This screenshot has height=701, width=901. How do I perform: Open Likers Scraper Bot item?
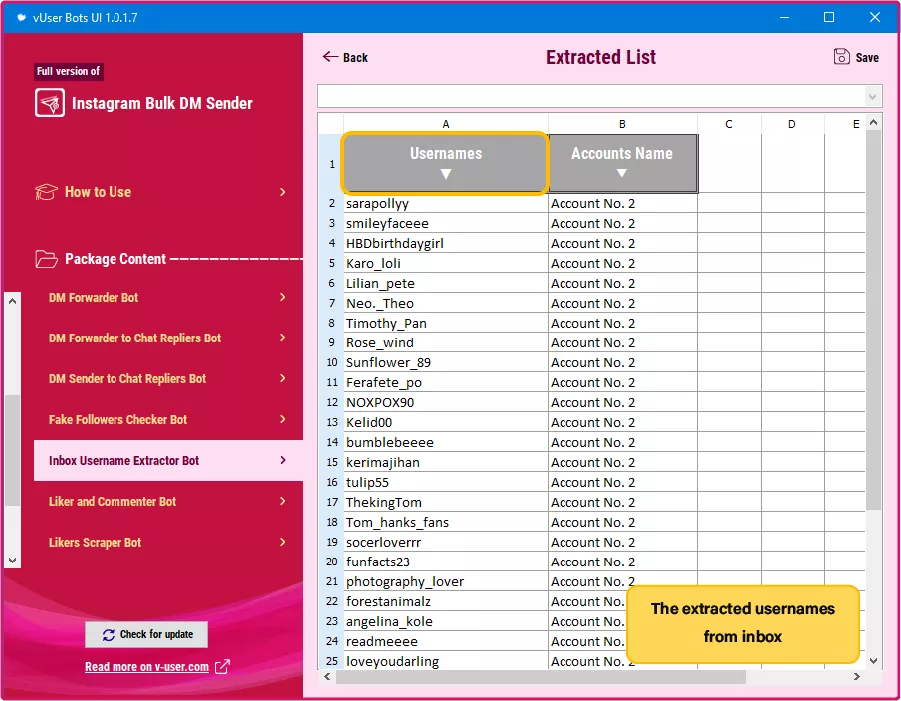tap(168, 542)
